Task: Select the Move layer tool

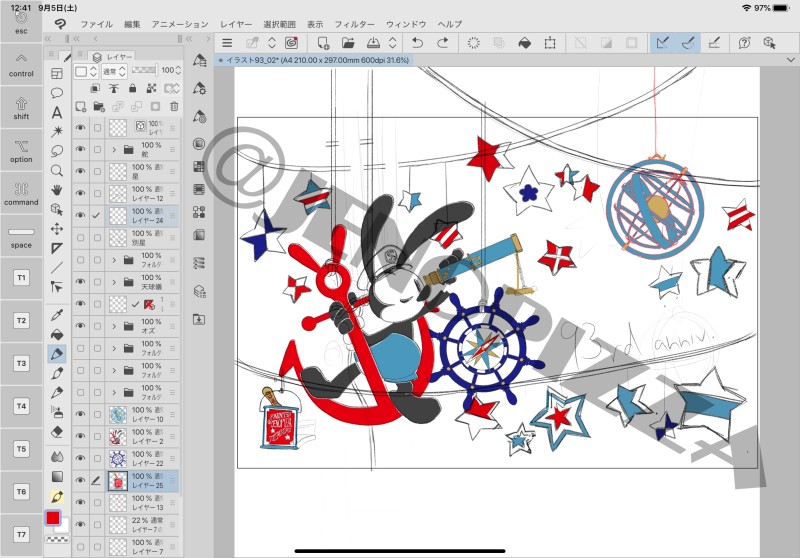Action: (x=57, y=229)
